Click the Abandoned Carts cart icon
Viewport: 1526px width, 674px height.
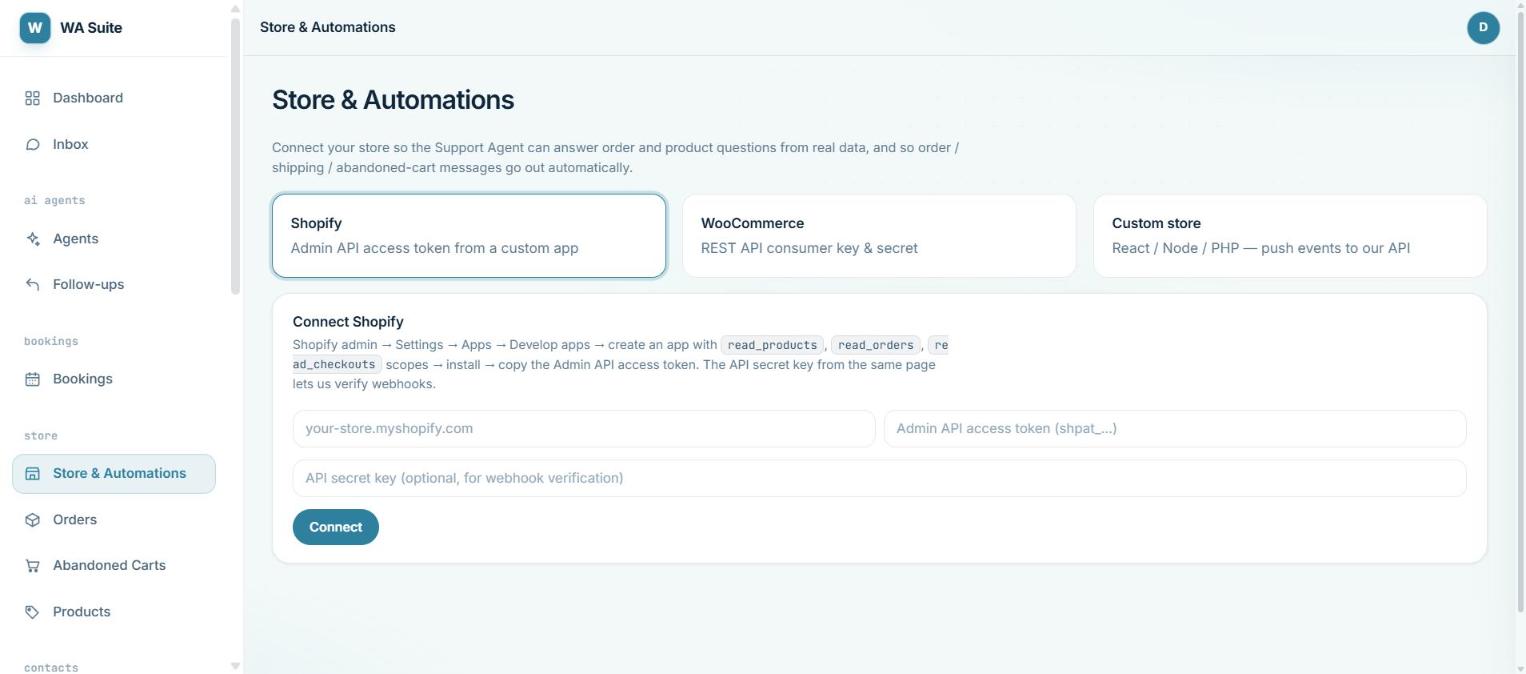coord(32,565)
